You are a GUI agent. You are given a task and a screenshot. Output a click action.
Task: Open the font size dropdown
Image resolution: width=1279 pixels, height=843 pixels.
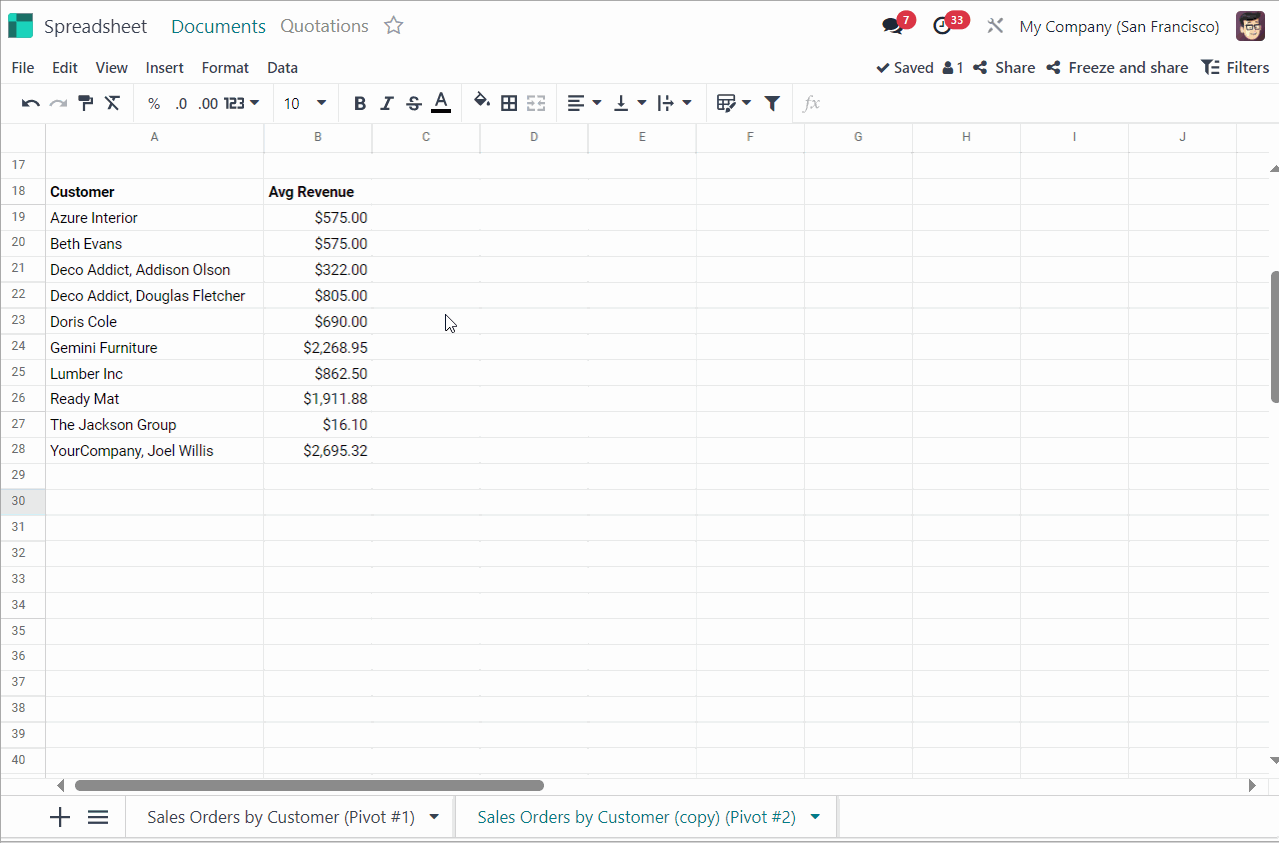coord(321,103)
